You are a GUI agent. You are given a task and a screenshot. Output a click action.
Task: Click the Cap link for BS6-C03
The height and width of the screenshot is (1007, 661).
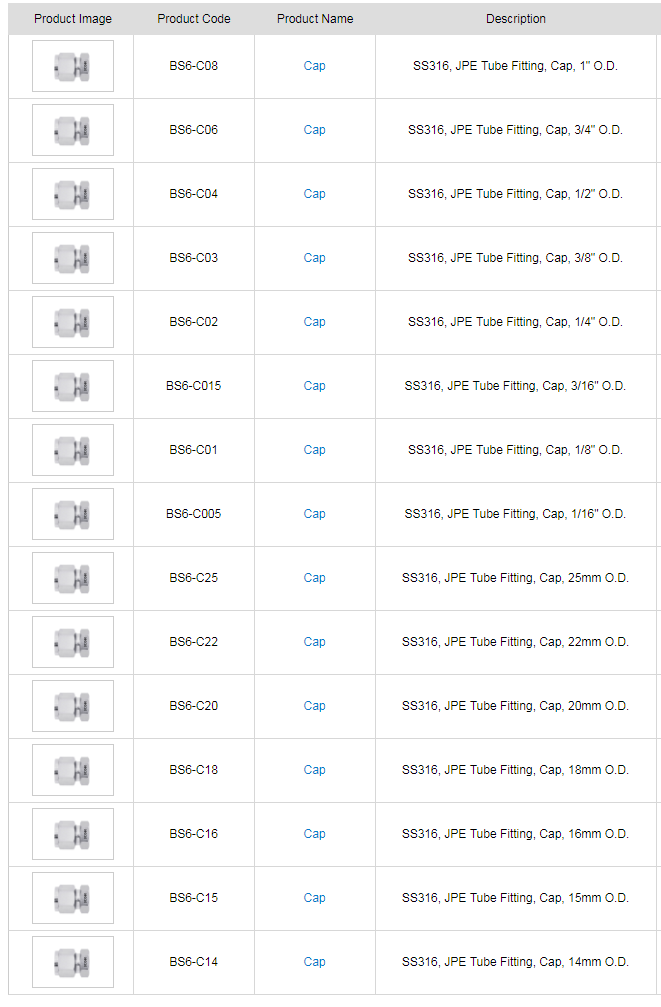point(314,258)
